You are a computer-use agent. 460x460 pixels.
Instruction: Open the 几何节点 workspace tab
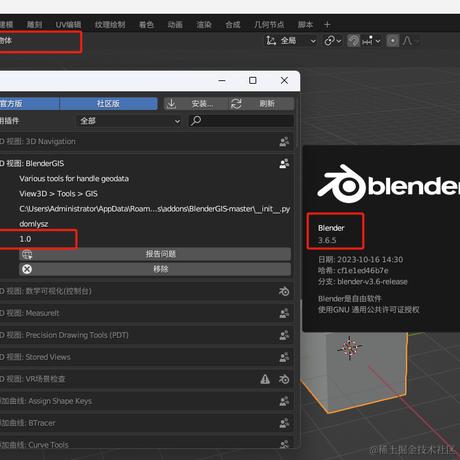pos(269,25)
